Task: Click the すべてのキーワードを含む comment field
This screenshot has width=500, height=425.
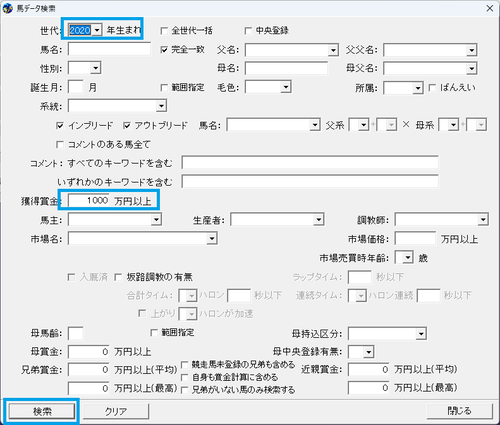Action: point(310,163)
